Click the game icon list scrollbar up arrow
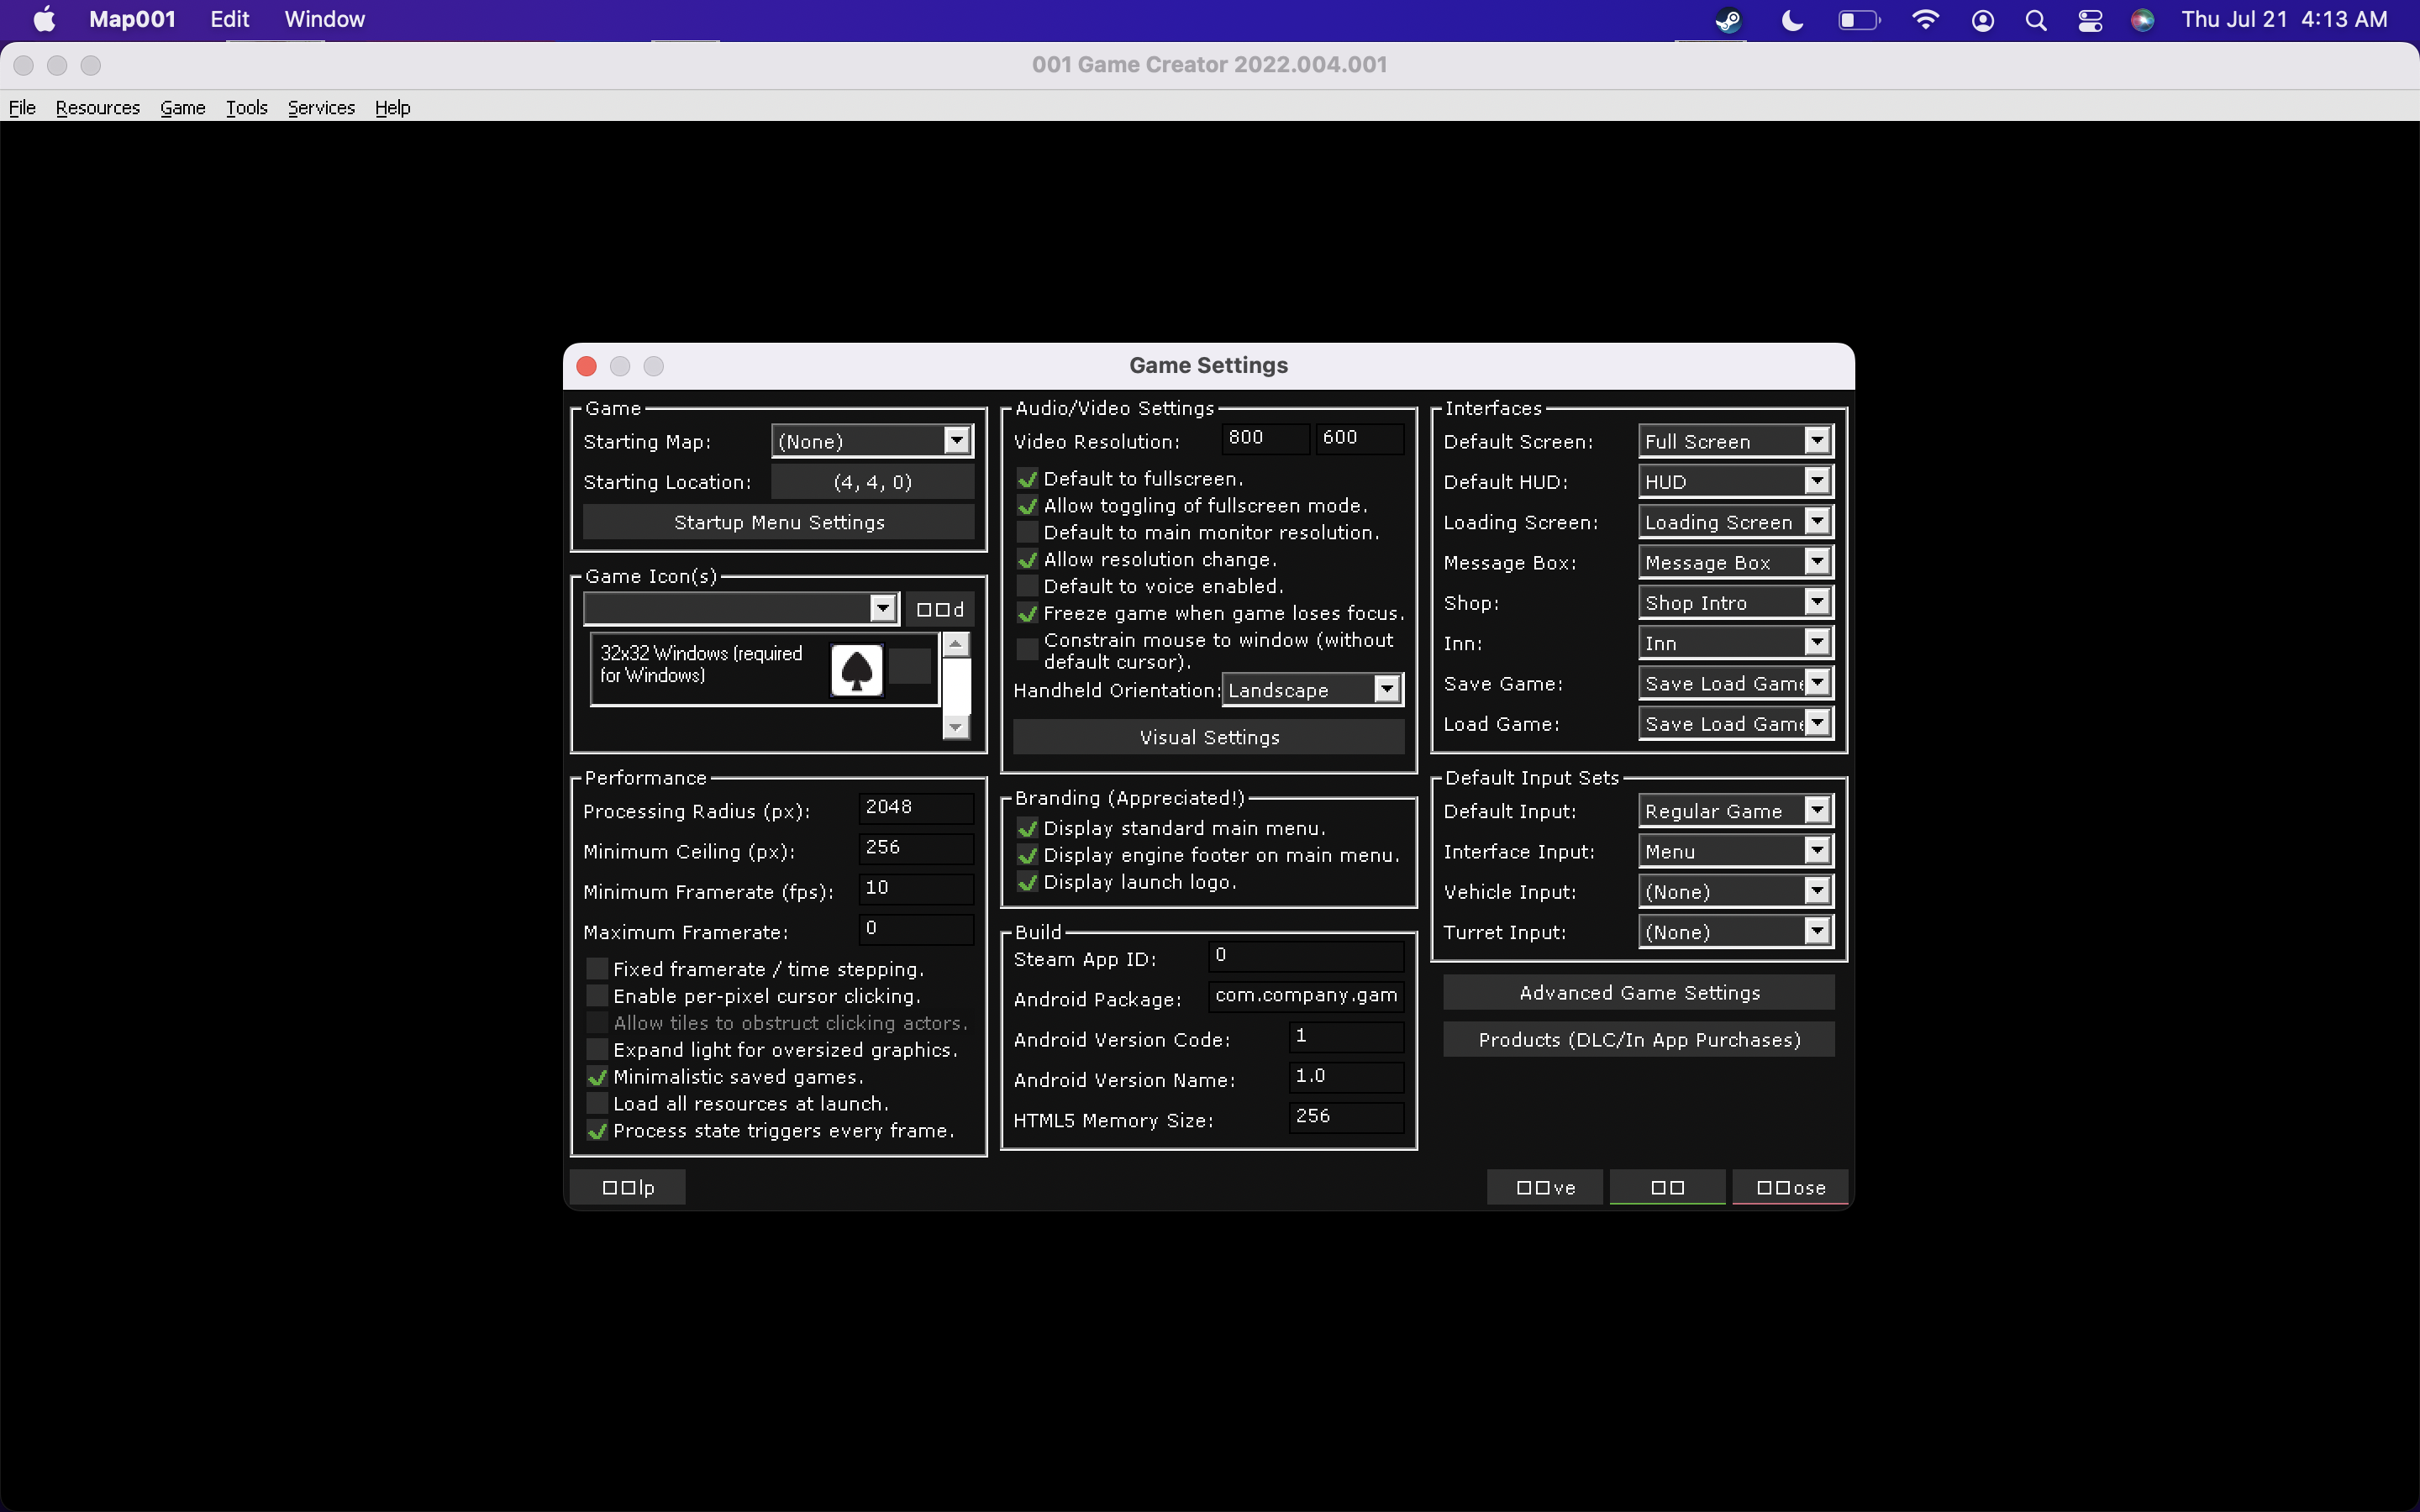 (956, 645)
